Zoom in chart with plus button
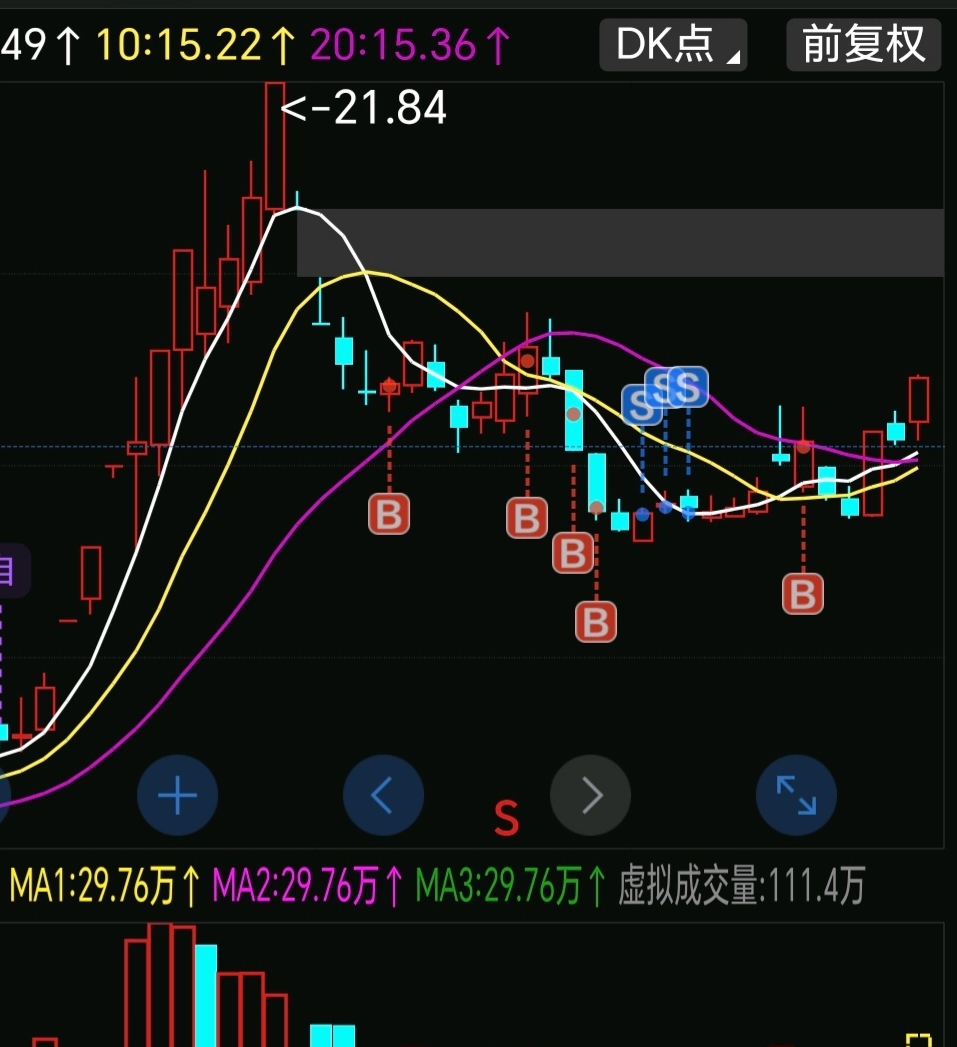This screenshot has width=957, height=1047. point(178,795)
